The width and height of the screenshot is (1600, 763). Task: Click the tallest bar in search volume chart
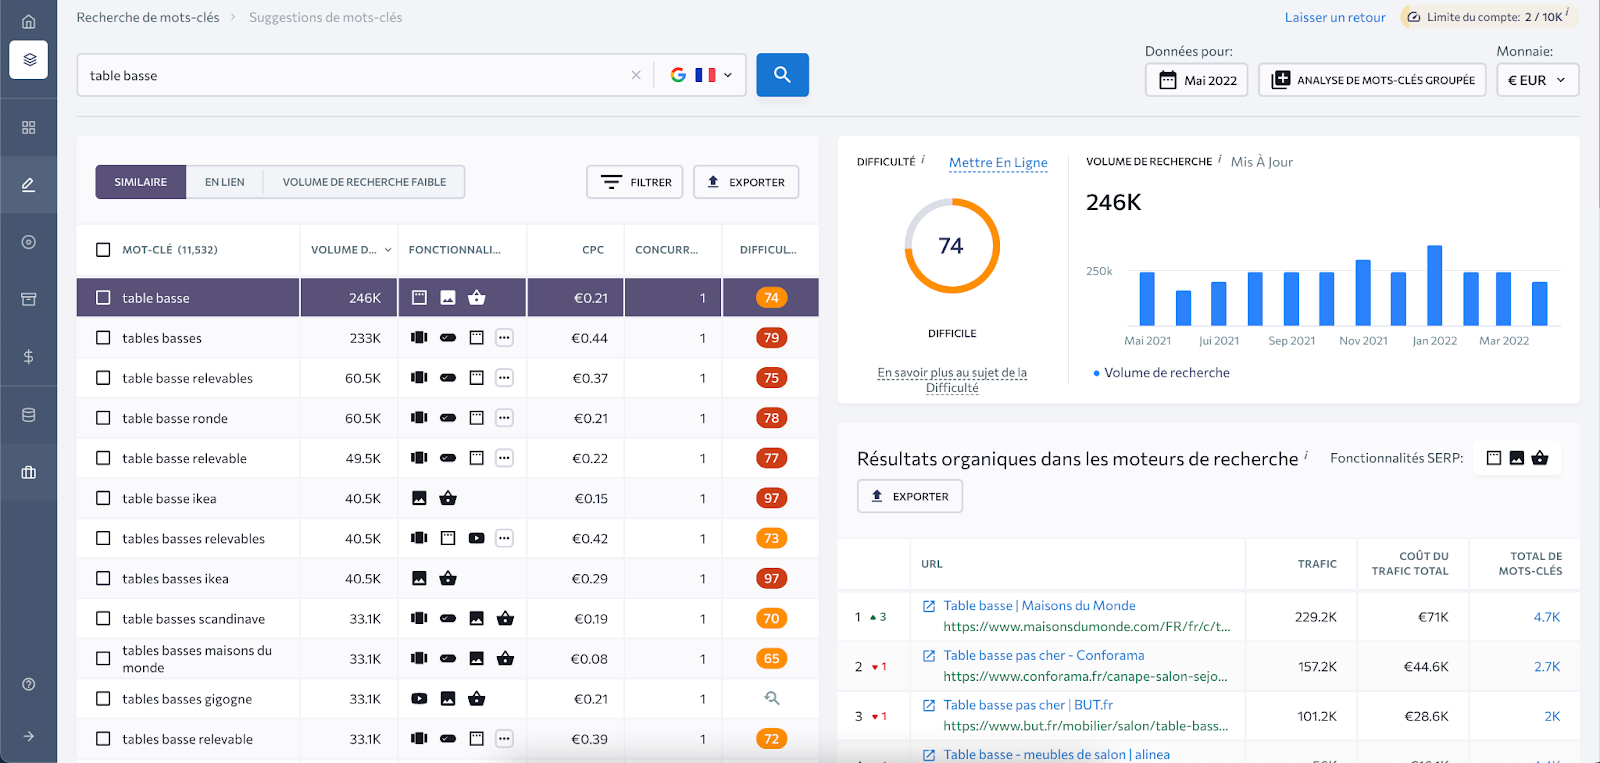tap(1434, 285)
